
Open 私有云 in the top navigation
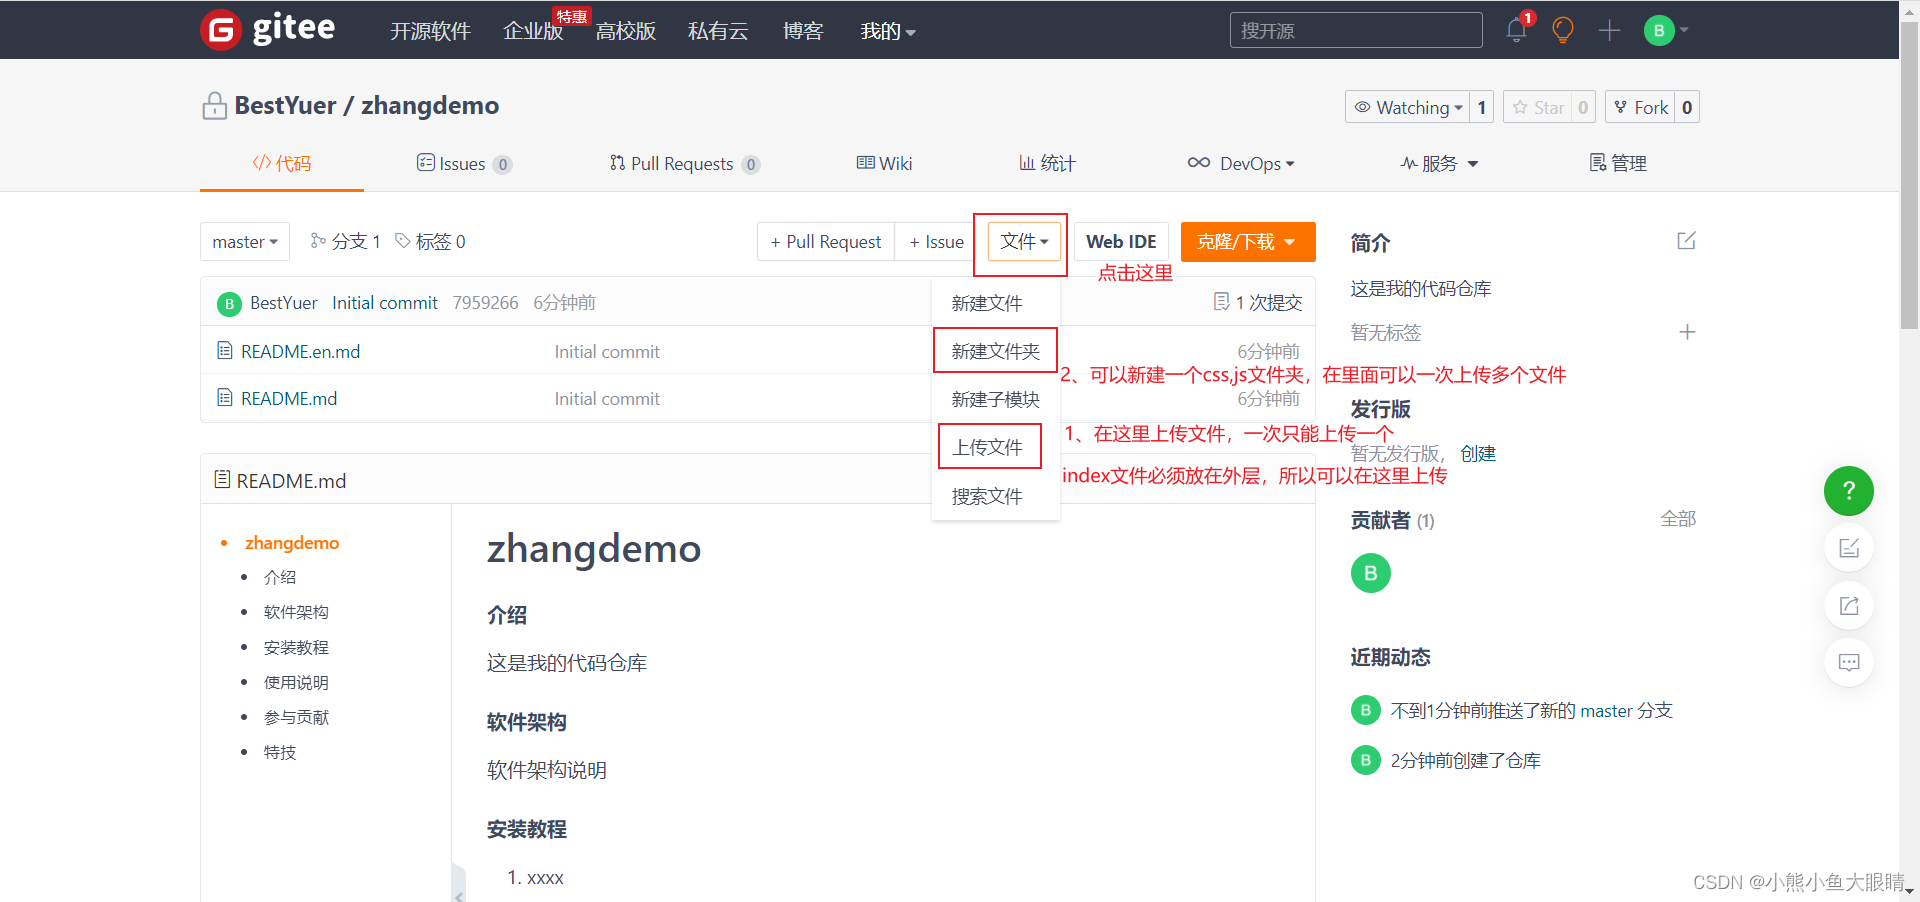(x=718, y=31)
